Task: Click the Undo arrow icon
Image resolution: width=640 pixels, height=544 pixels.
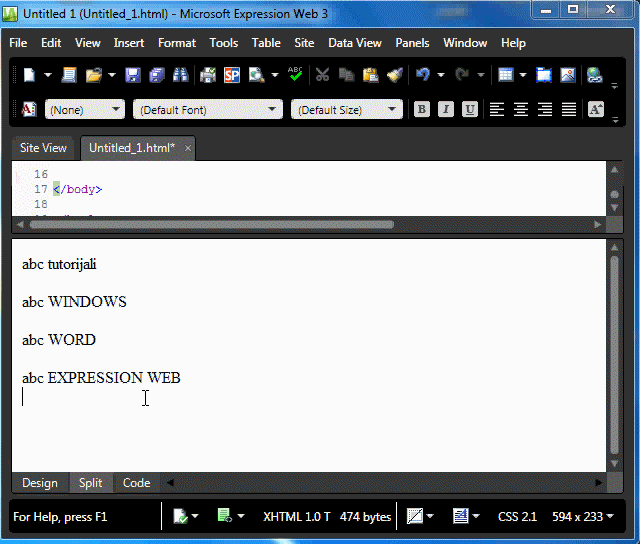Action: coord(423,75)
